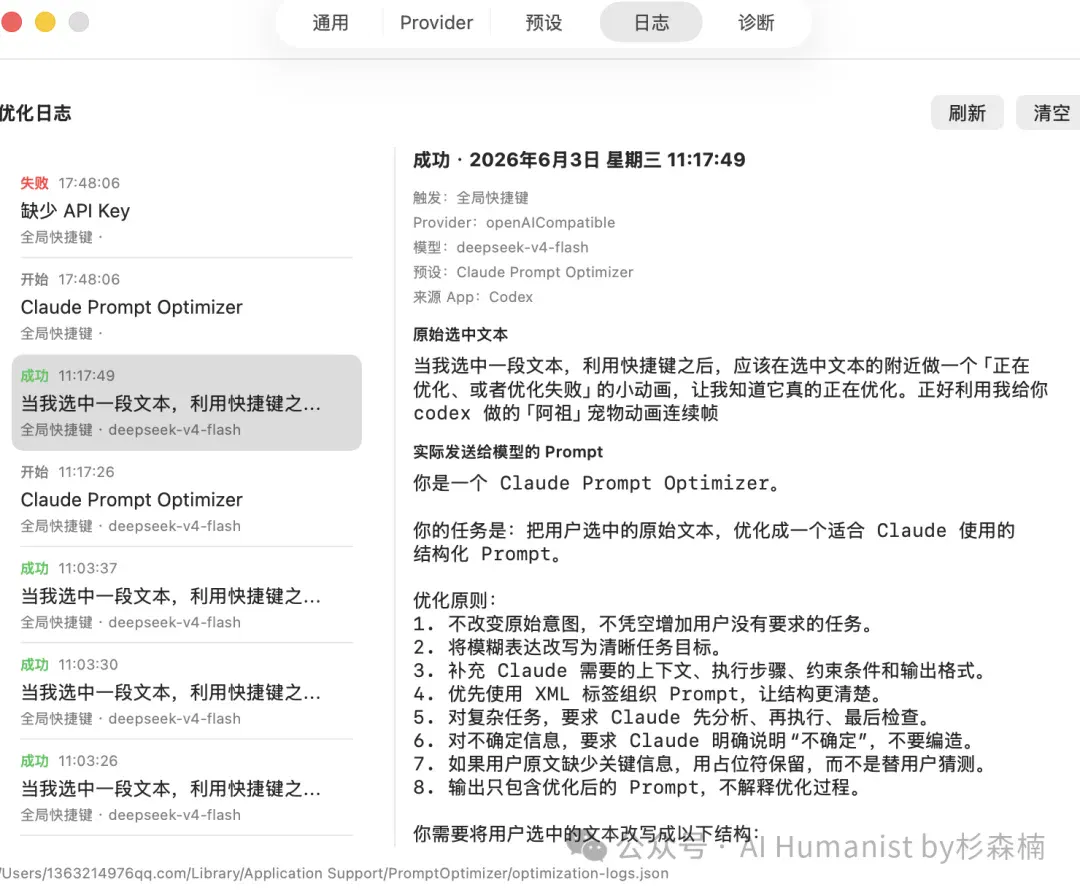The height and width of the screenshot is (890, 1080).
Task: Click the 刷新 button
Action: tap(967, 113)
